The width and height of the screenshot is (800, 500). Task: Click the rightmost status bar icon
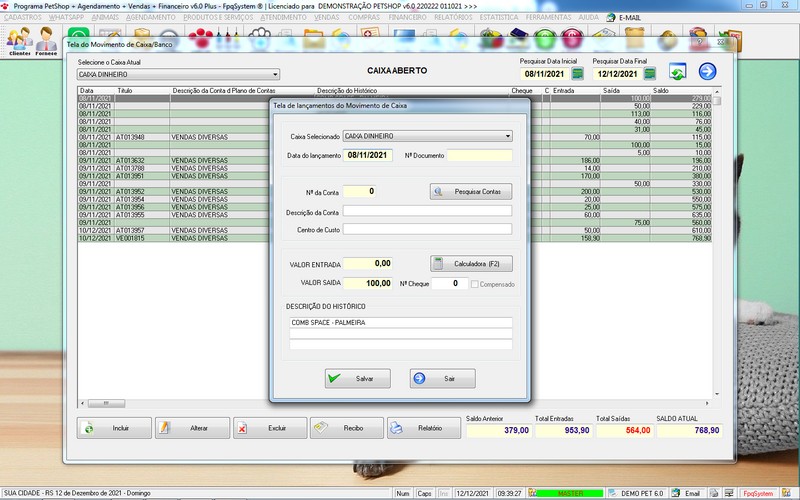coord(786,493)
